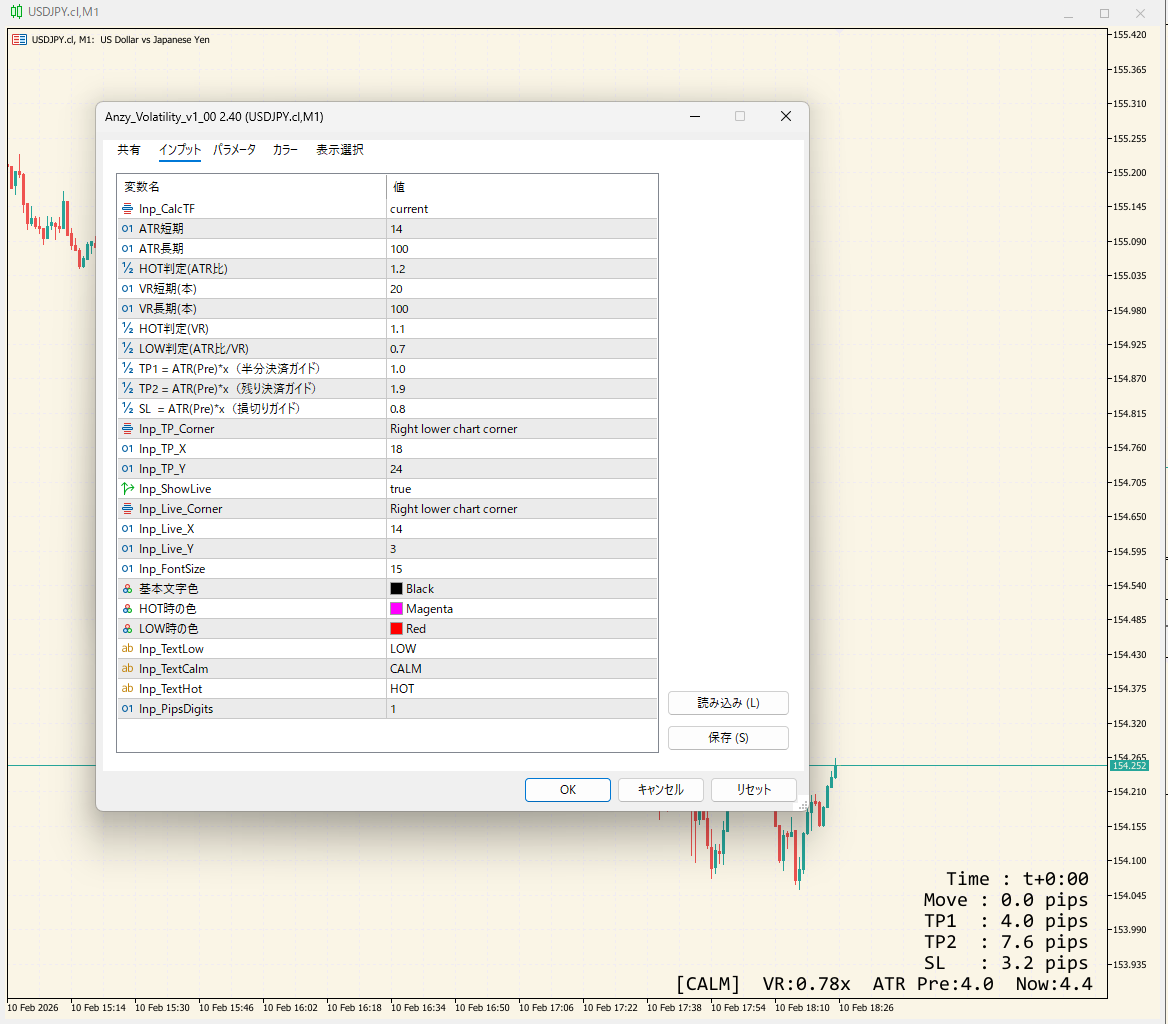
Task: Click the fraction icon beside HOT判定(ATR比)
Action: coord(127,269)
